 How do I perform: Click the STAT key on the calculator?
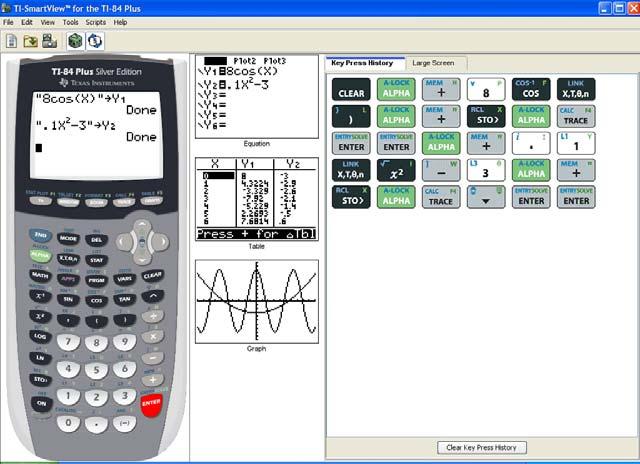click(96, 260)
